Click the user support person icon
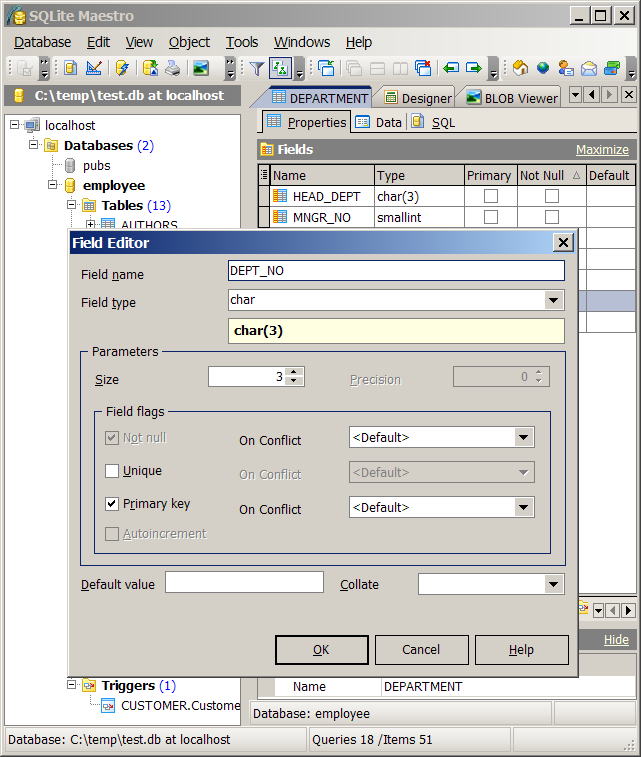This screenshot has height=757, width=641. point(566,68)
